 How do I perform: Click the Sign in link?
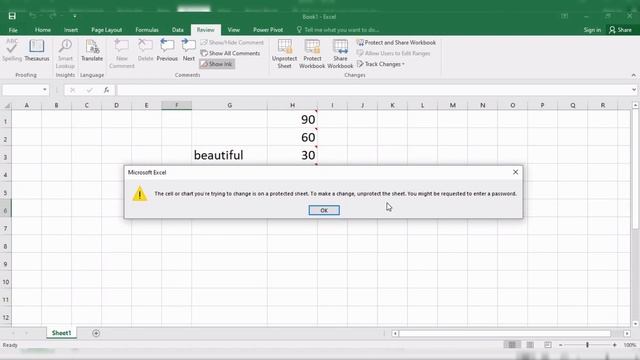[592, 30]
